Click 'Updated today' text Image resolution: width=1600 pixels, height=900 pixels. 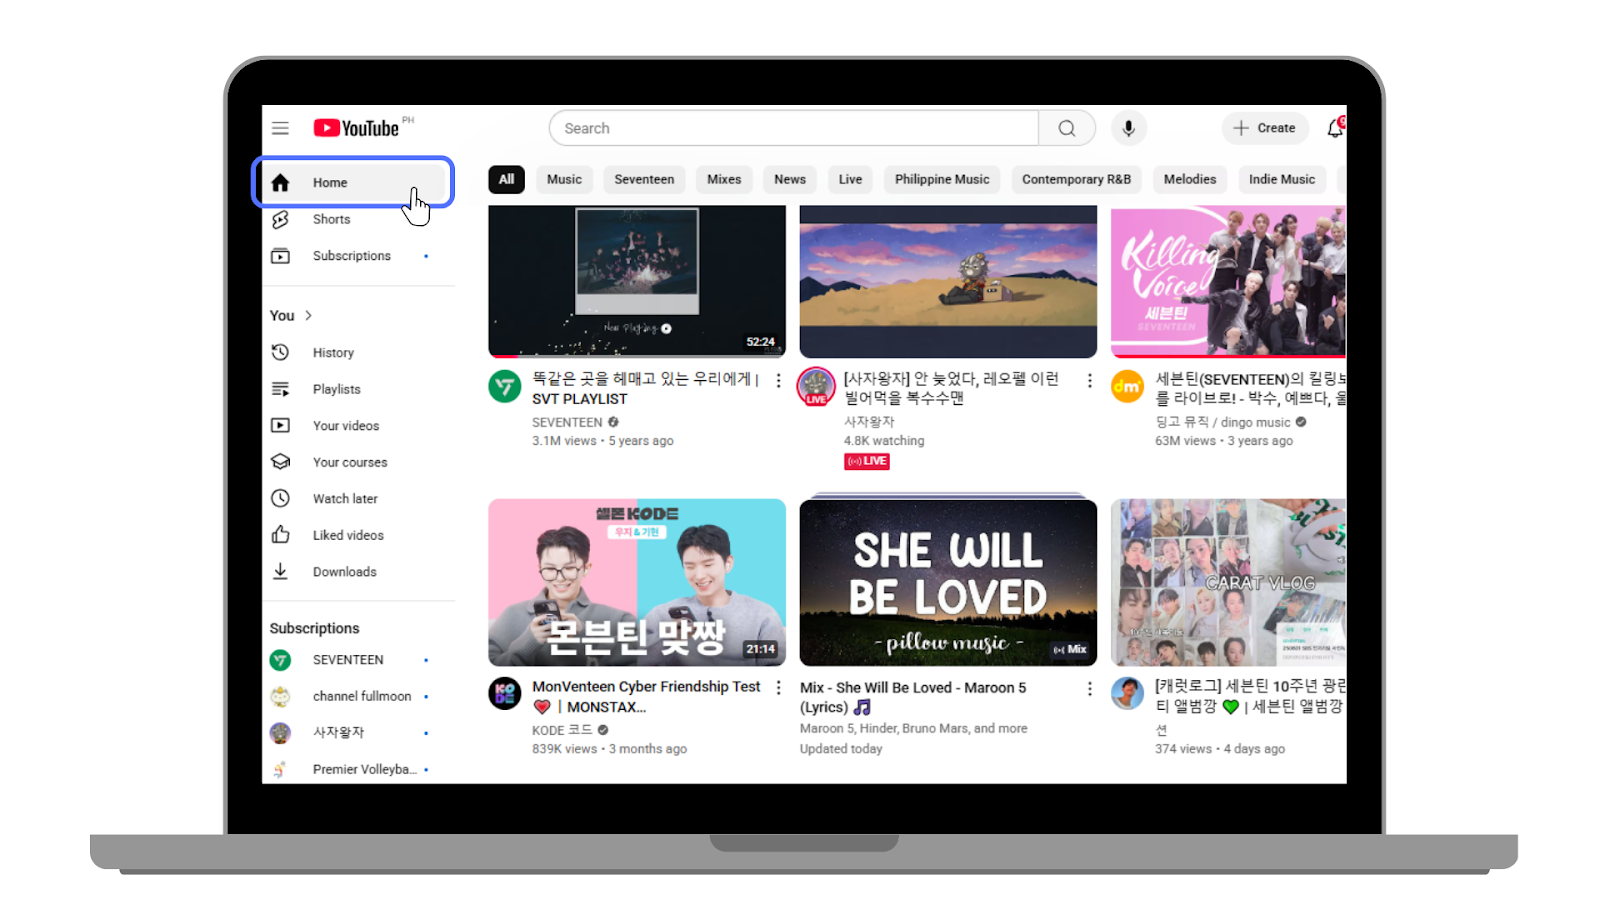coord(841,749)
